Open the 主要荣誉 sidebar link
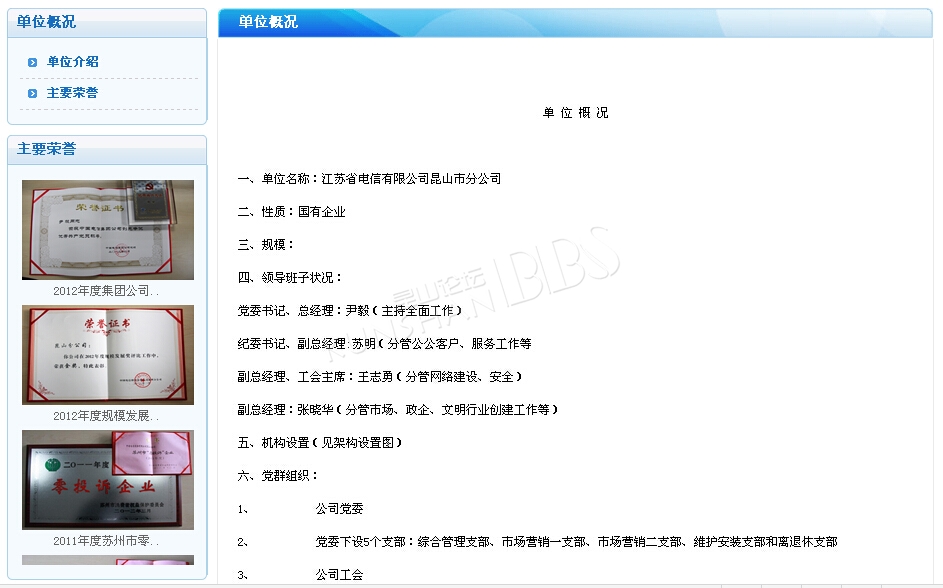The image size is (943, 588). 73,93
